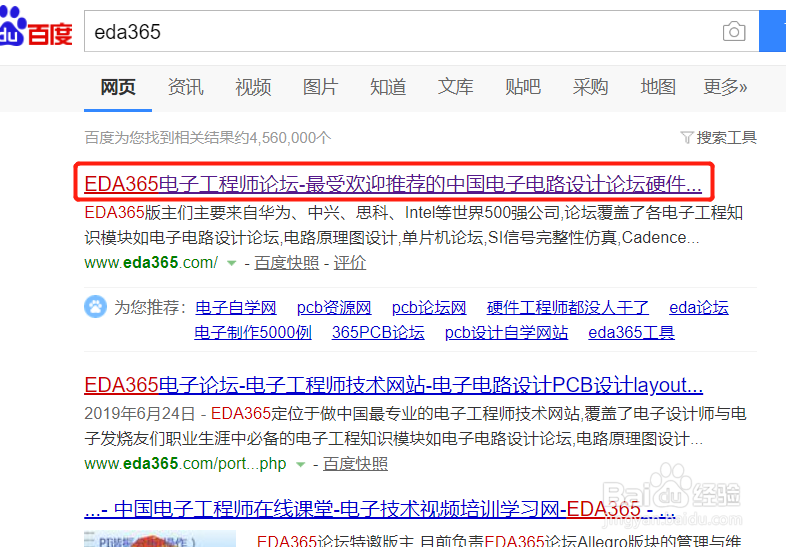The image size is (786, 547).
Task: Click the funnel icon beside 搜索工具
Action: (687, 137)
